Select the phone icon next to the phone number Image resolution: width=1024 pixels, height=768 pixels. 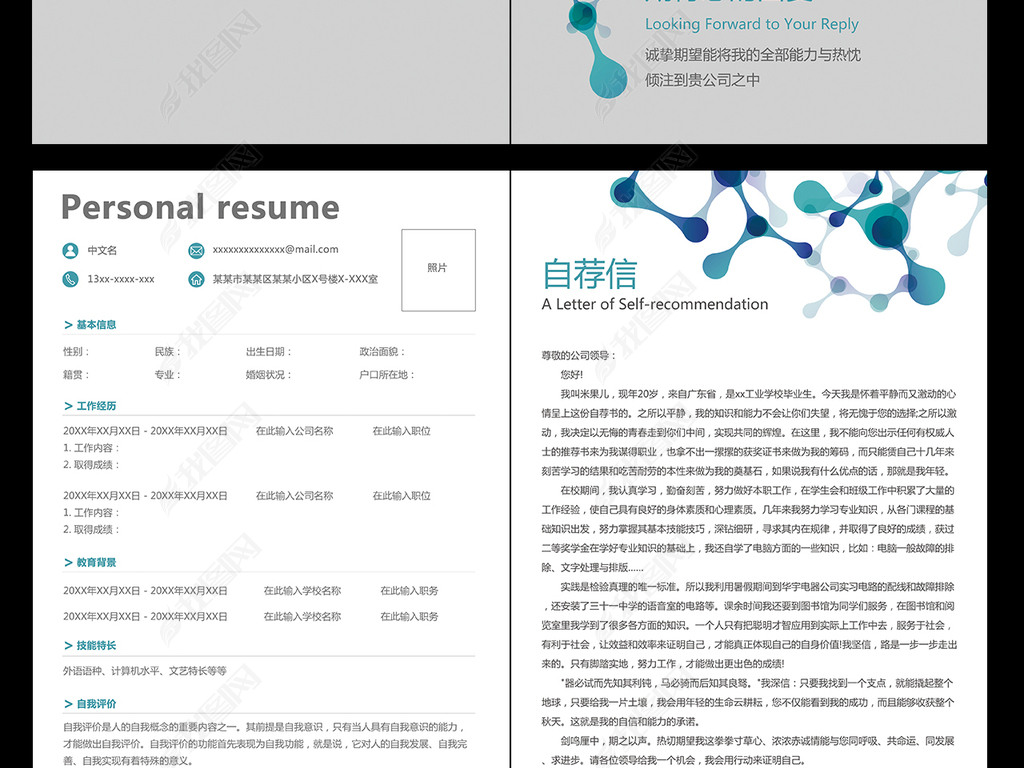69,279
